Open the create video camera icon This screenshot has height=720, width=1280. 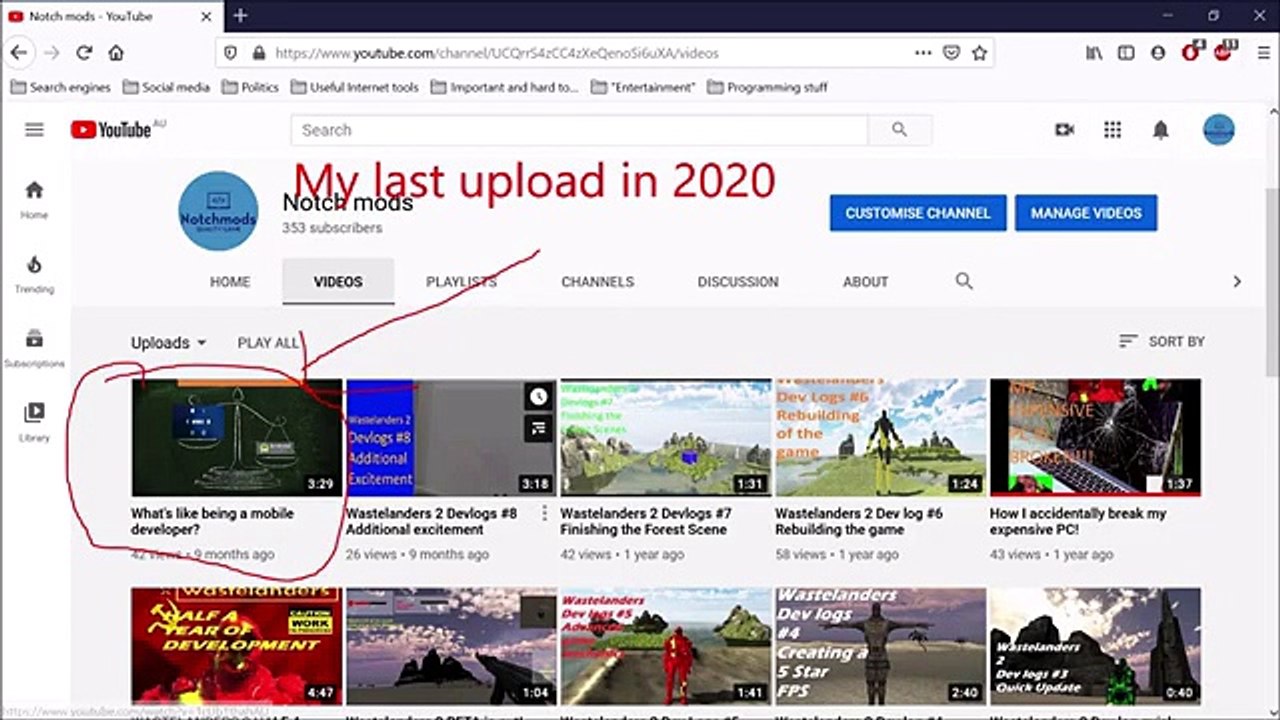[1064, 129]
